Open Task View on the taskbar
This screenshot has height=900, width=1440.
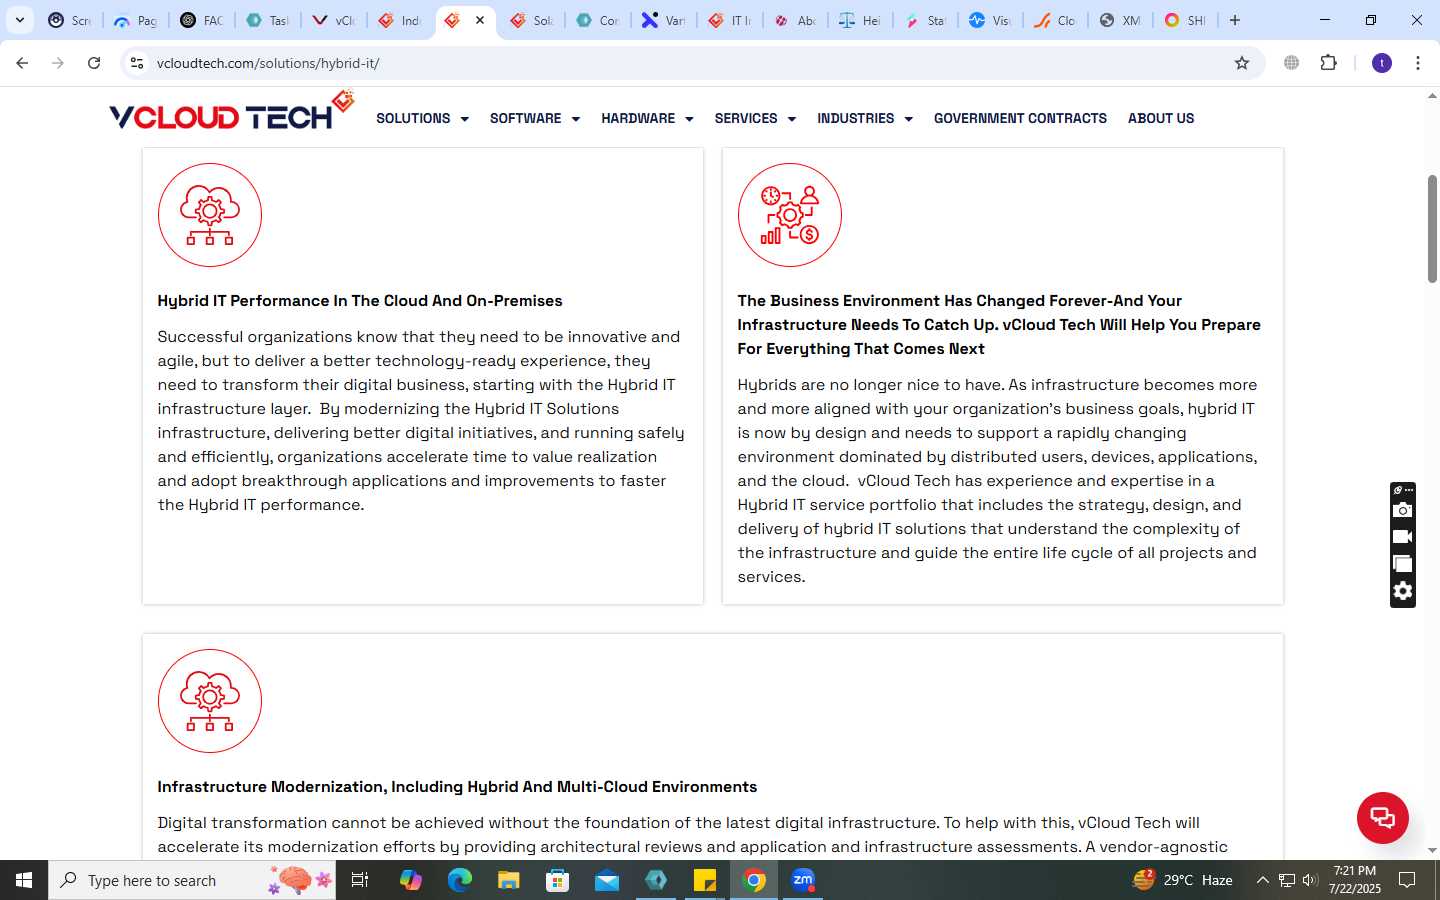[360, 880]
